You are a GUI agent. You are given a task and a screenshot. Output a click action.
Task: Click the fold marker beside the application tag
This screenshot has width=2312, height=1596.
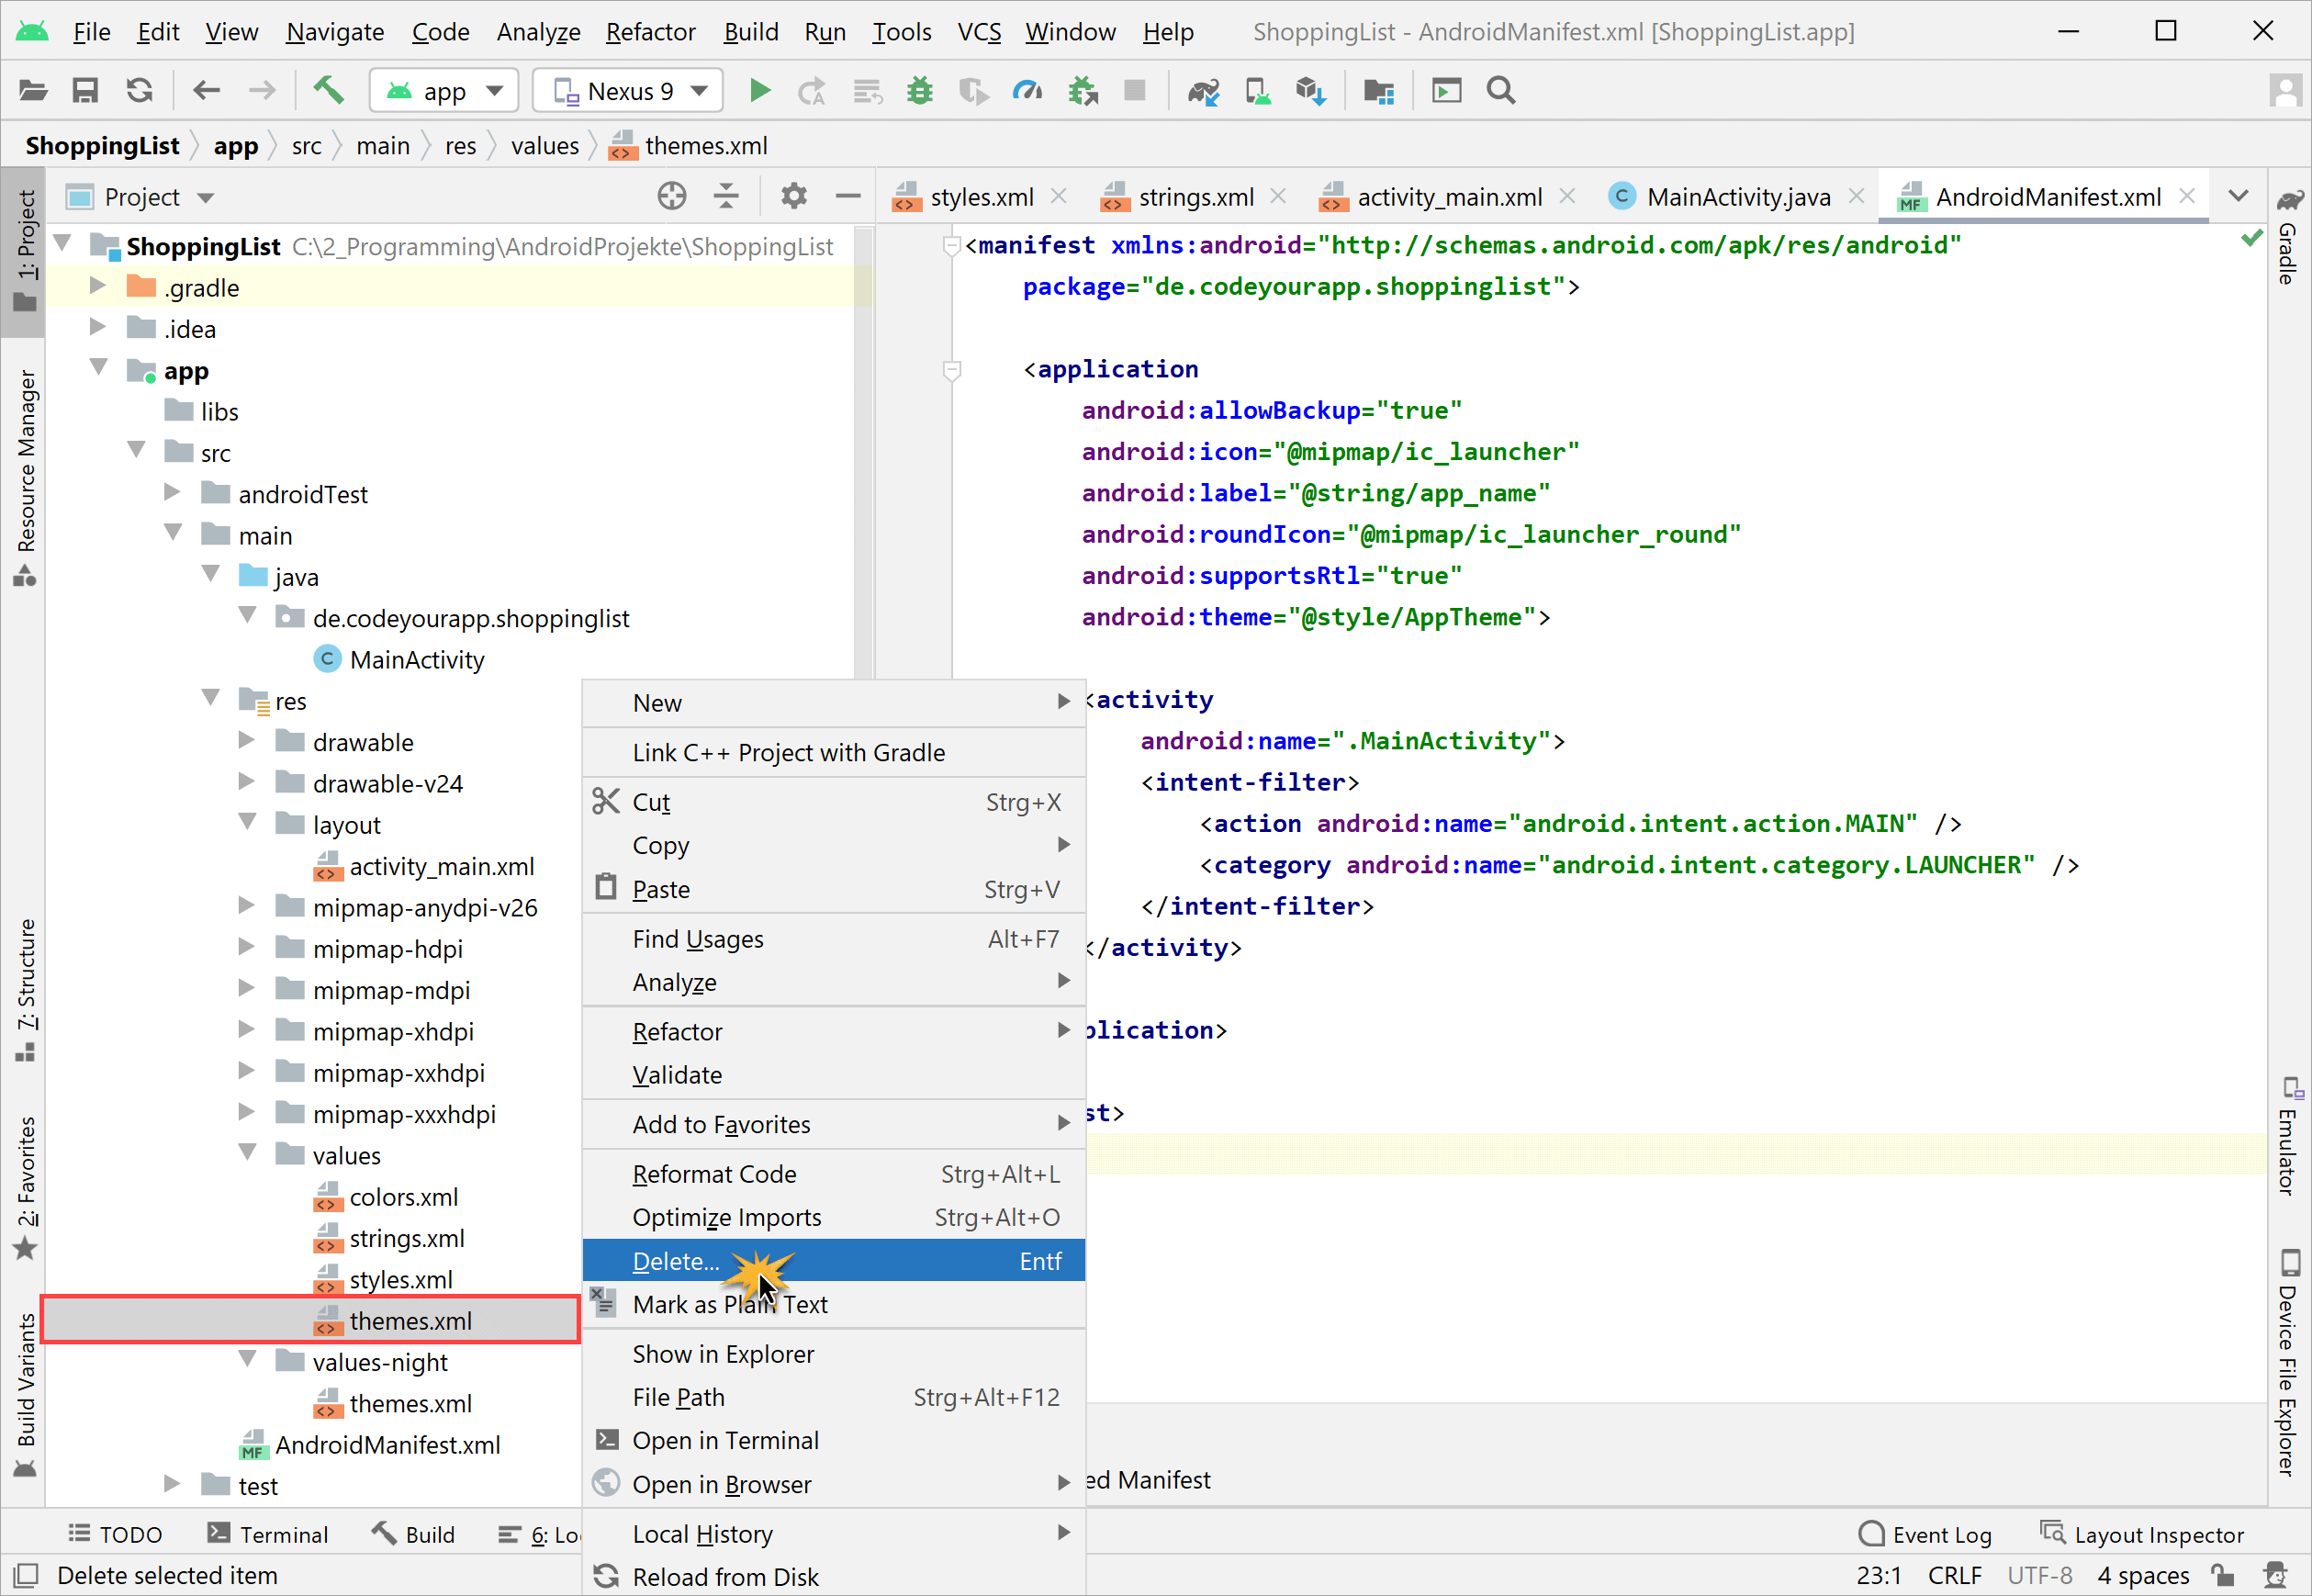tap(952, 370)
